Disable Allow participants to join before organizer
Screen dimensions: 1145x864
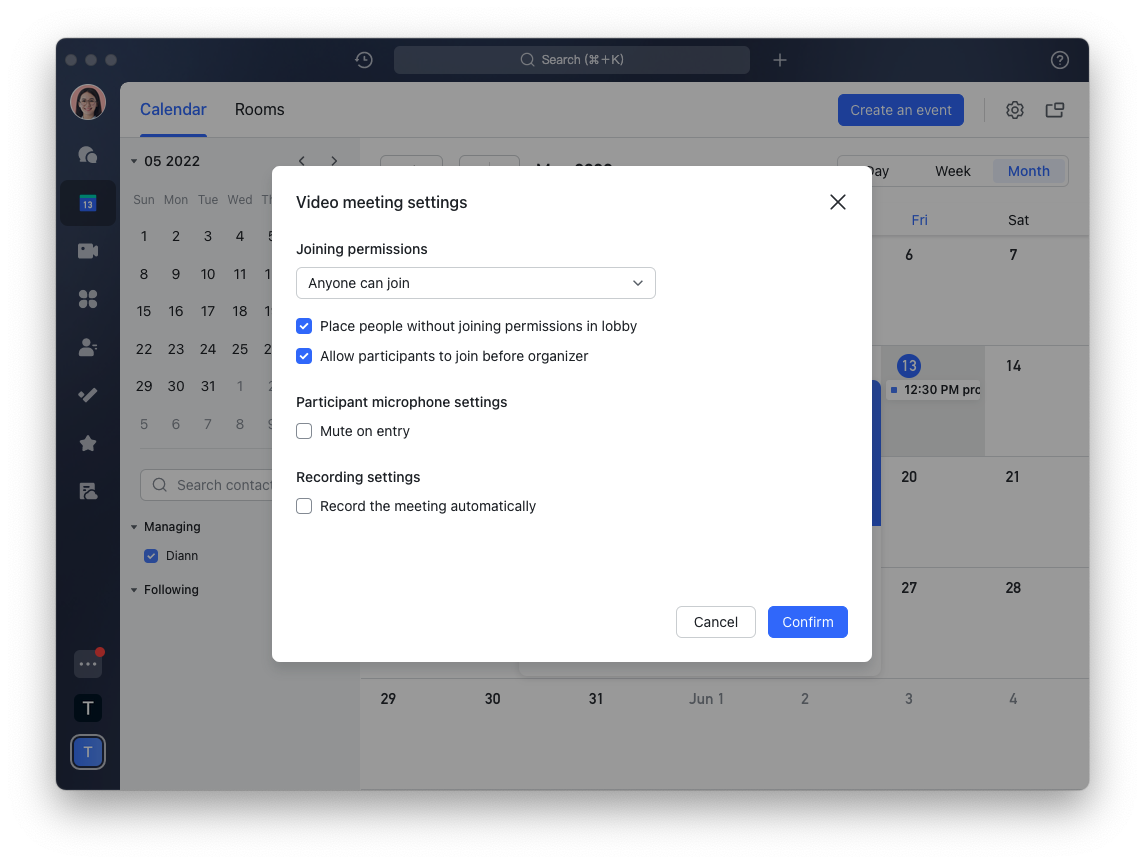point(304,356)
